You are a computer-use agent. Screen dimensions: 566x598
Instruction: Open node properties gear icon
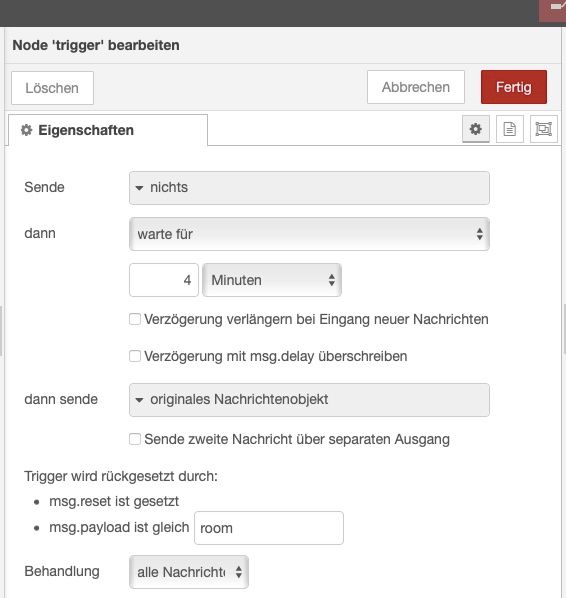(475, 129)
